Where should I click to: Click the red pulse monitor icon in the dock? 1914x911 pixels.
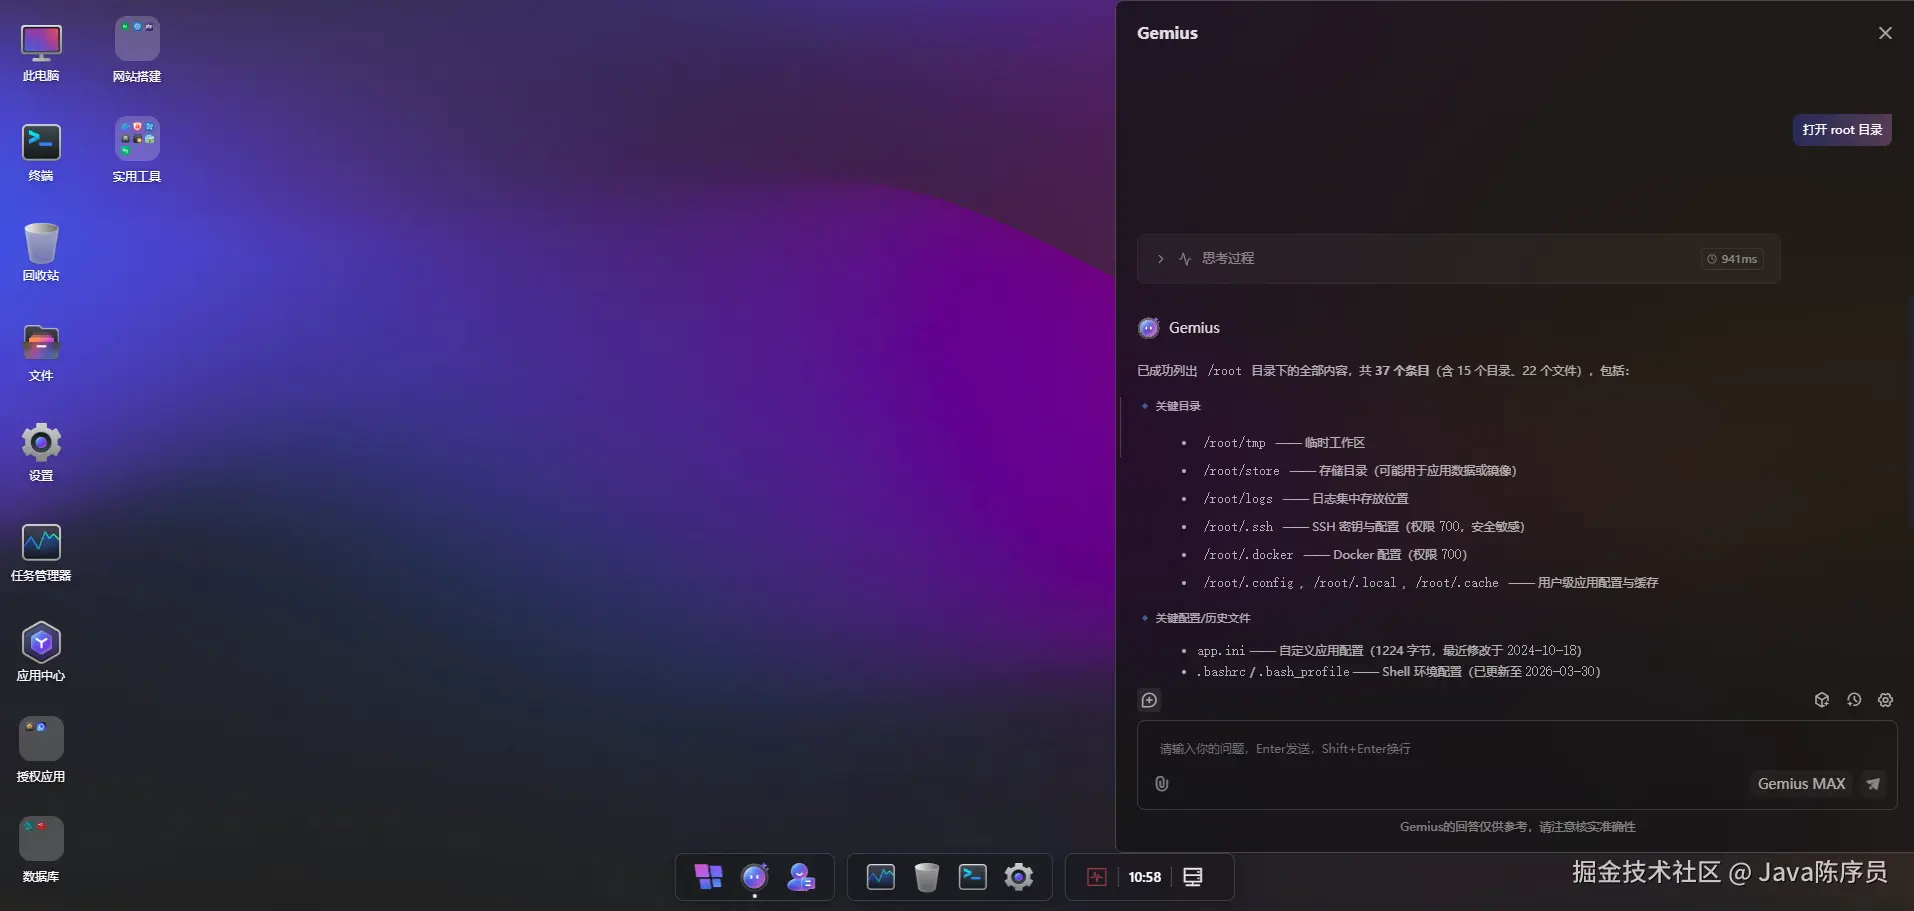[x=1097, y=877]
